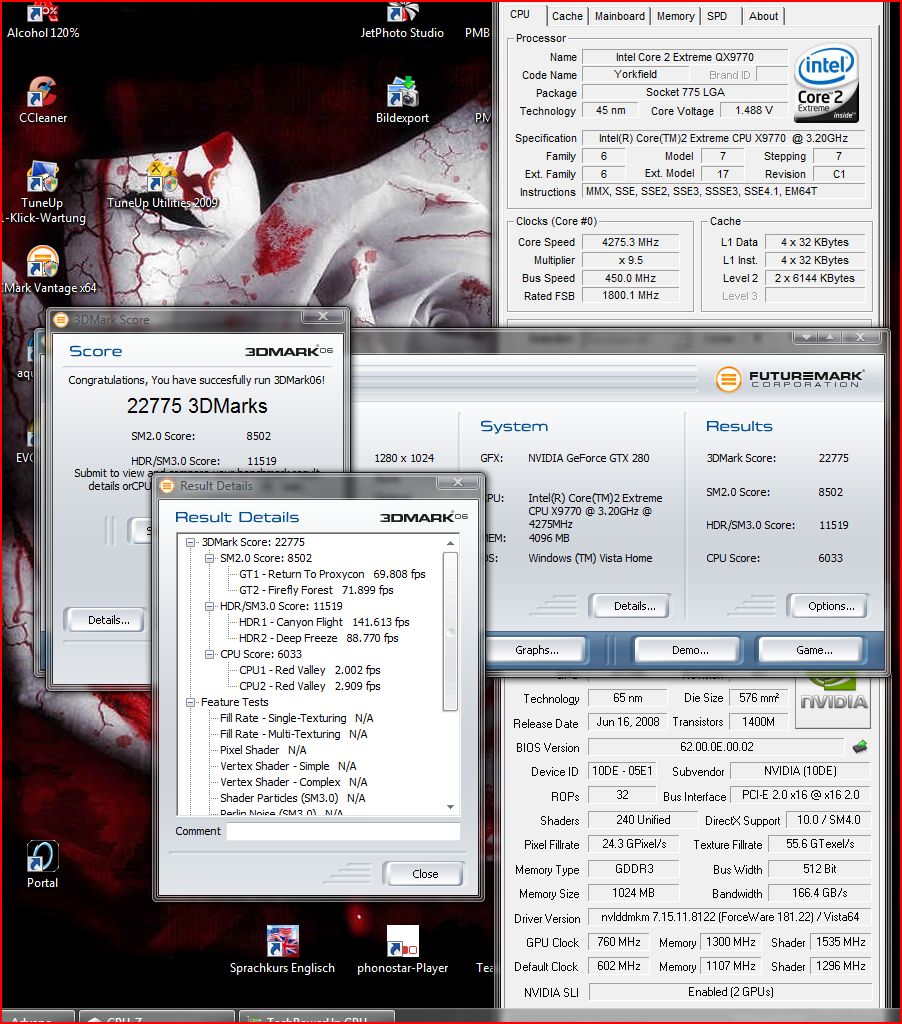Launch the Sprachkurs Englisch desktop icon

(282, 950)
